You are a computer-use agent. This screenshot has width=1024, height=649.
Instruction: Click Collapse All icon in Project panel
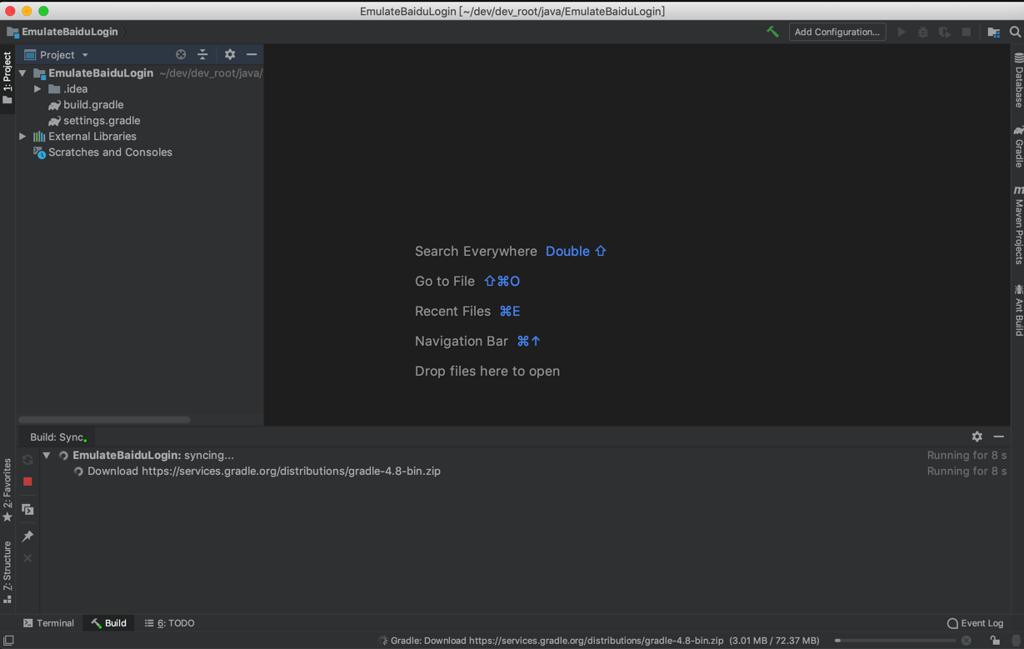click(202, 54)
